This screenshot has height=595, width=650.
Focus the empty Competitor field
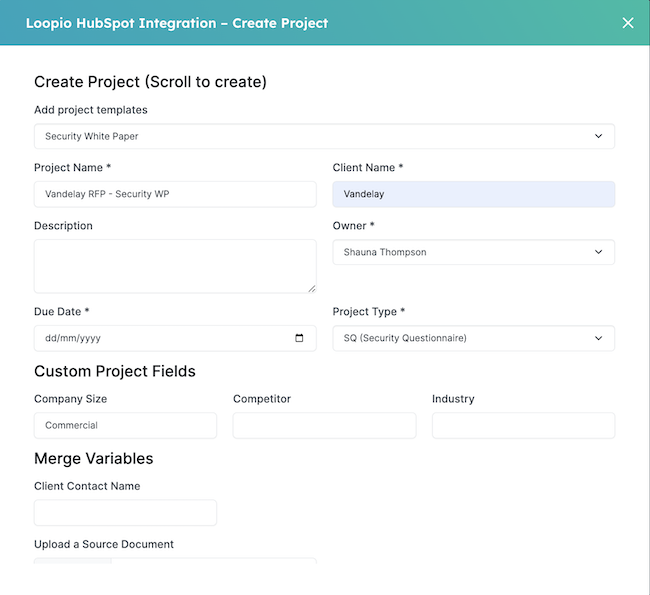[324, 425]
